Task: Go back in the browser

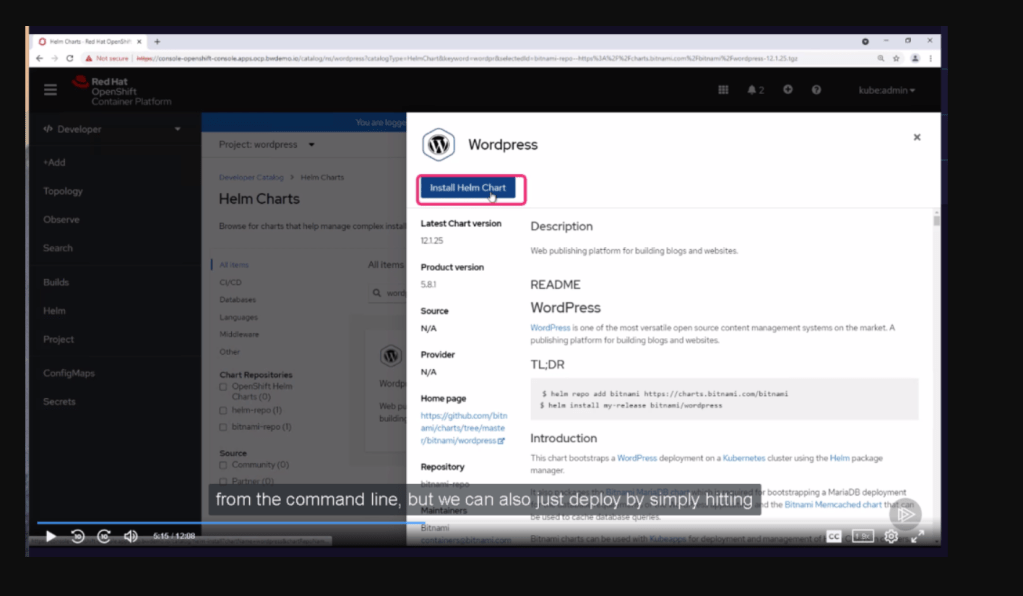Action: (x=40, y=58)
